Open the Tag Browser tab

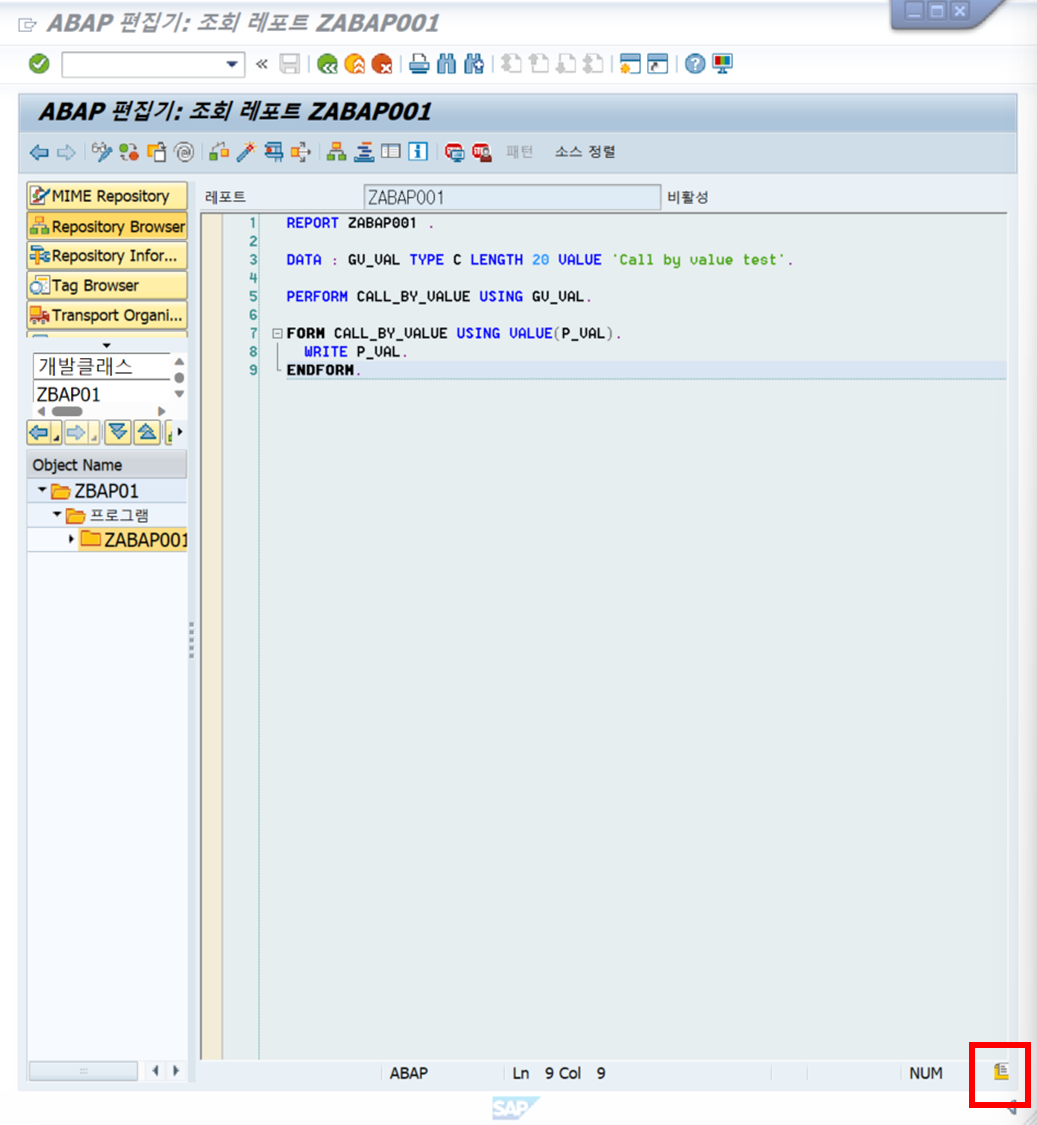107,286
